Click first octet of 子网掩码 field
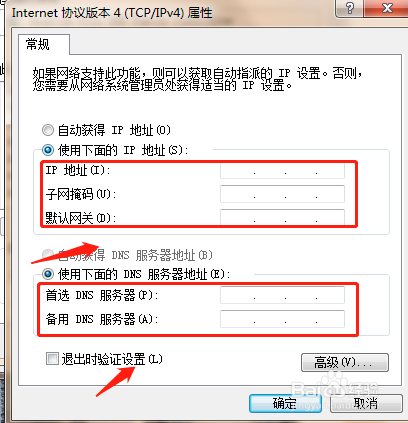Screen dimensions: 408x423 [x=237, y=194]
